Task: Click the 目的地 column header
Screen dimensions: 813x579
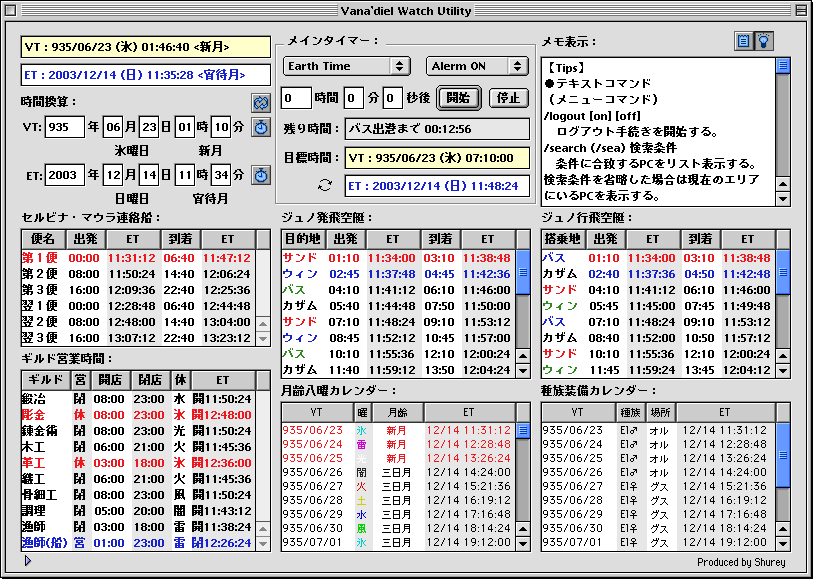Action: point(303,239)
